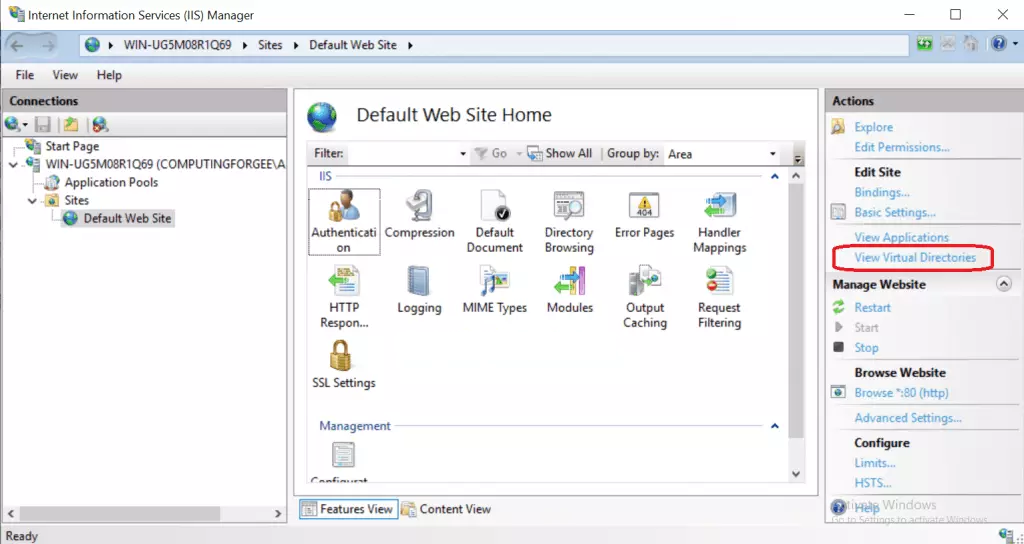Restart the website
The height and width of the screenshot is (544, 1024).
[872, 308]
